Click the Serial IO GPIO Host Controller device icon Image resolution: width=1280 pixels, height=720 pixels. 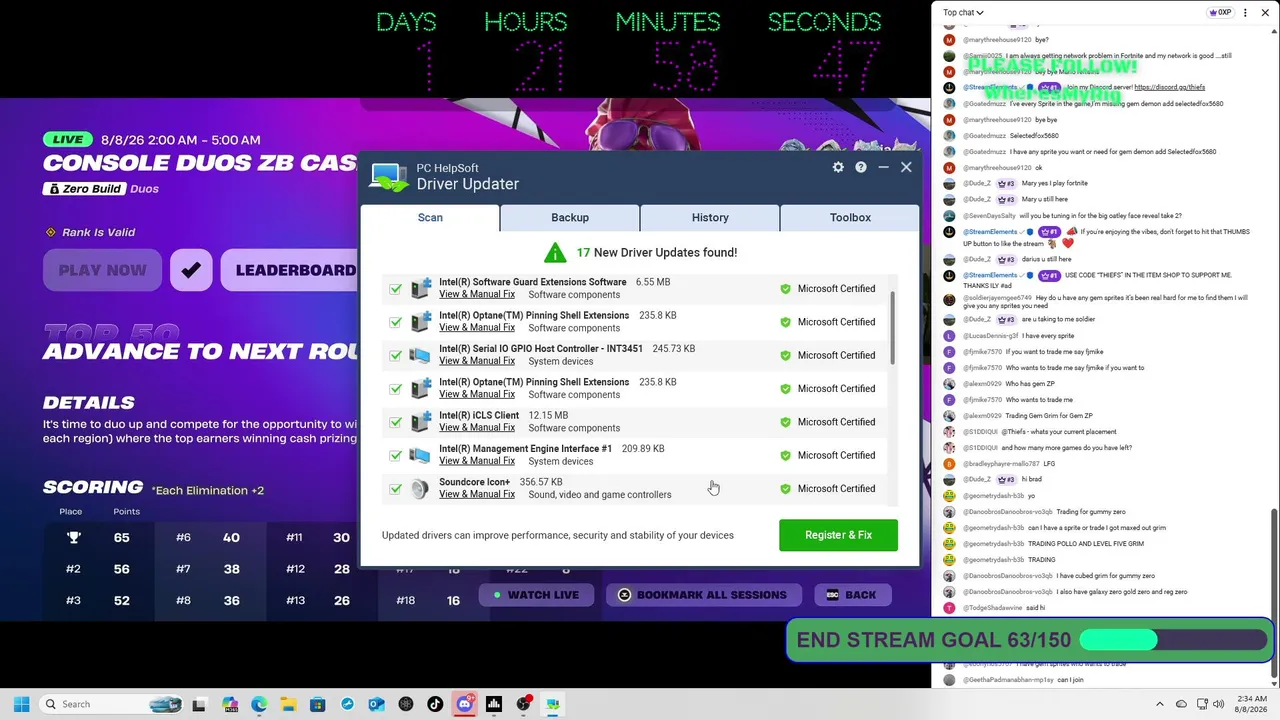pyautogui.click(x=420, y=355)
